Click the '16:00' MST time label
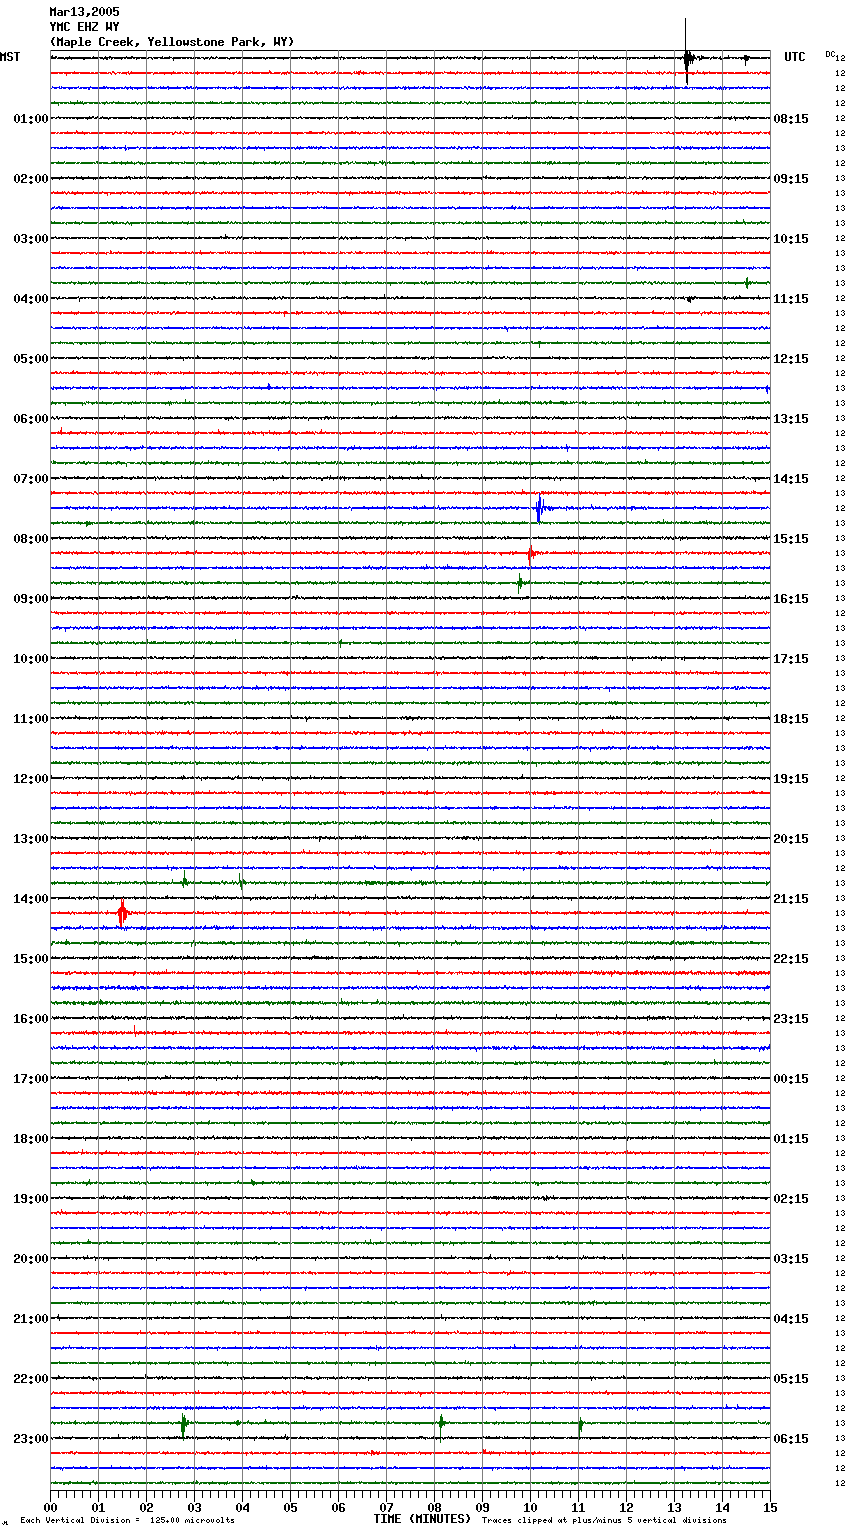The width and height of the screenshot is (850, 1534). [31, 1019]
